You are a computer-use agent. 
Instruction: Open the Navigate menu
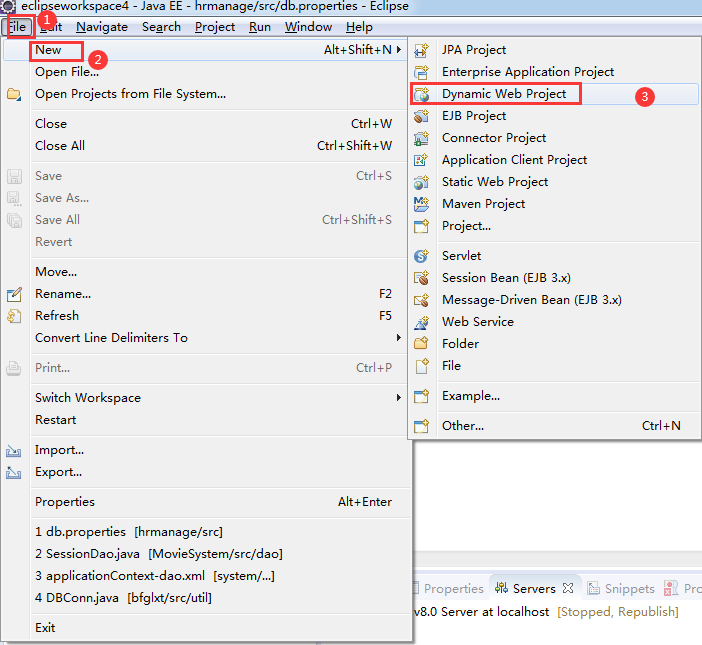tap(102, 27)
